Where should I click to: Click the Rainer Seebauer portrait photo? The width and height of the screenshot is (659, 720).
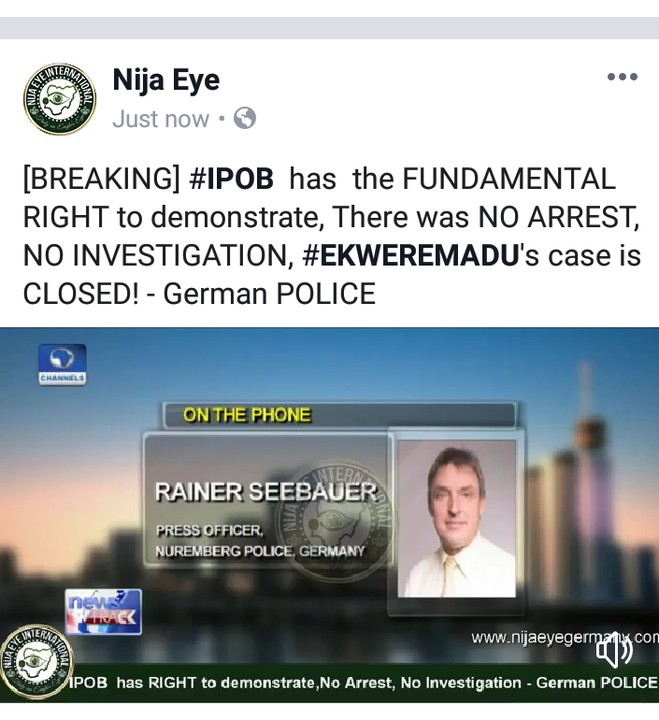tap(456, 519)
